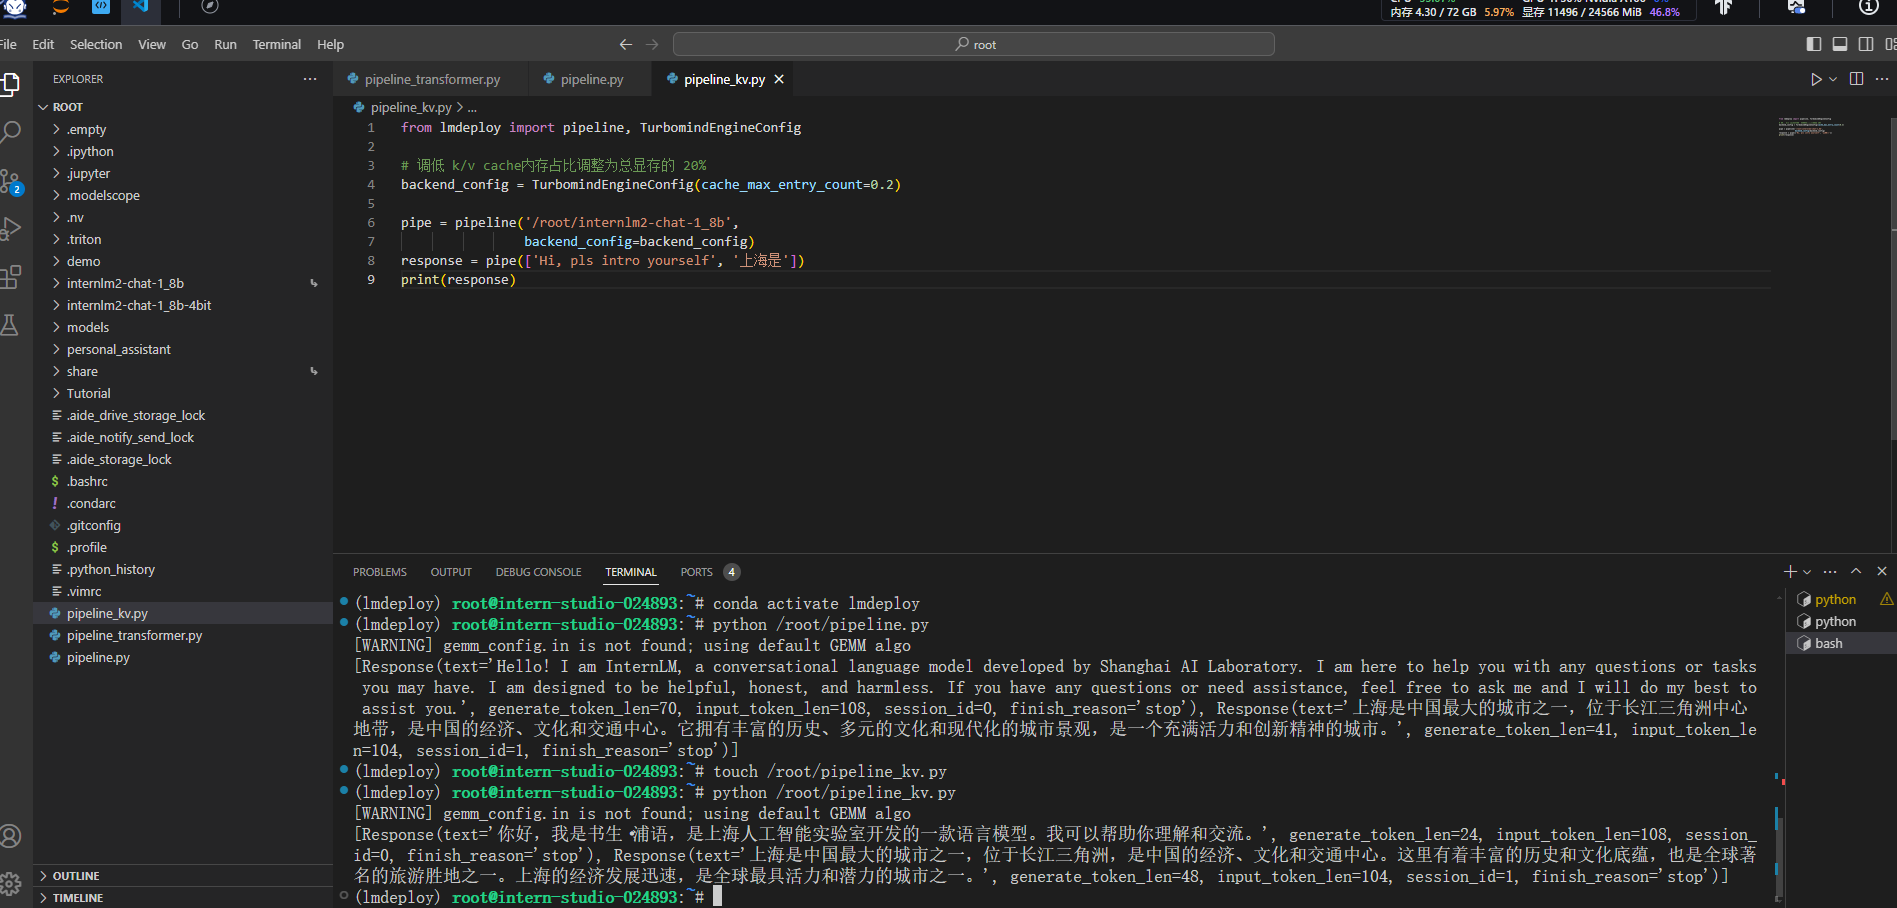Open the compass icon in top taskbar

[209, 7]
